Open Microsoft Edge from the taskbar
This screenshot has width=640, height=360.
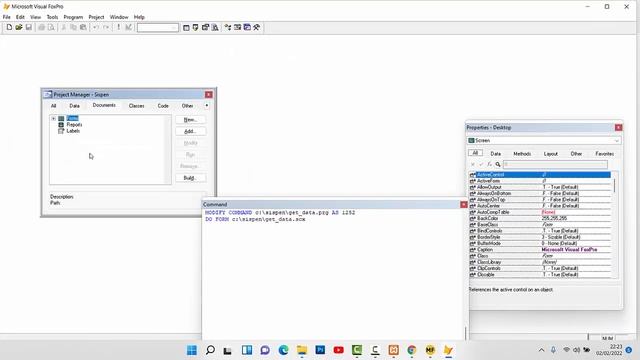coord(283,350)
